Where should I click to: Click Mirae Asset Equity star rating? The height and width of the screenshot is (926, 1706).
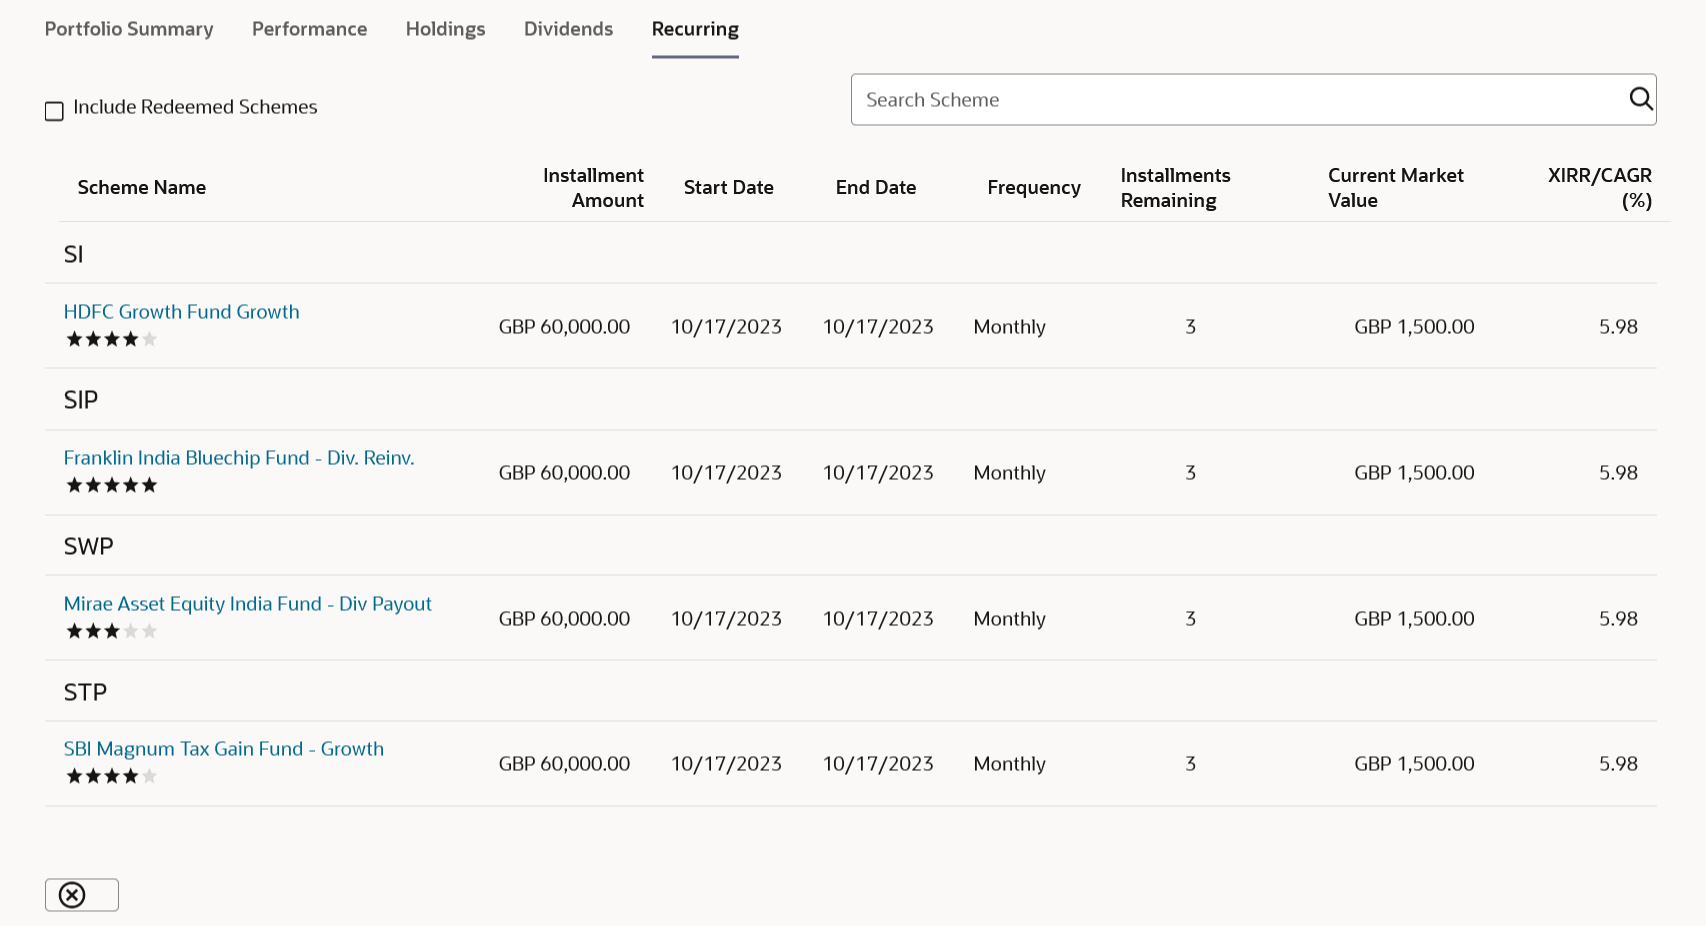click(x=111, y=632)
